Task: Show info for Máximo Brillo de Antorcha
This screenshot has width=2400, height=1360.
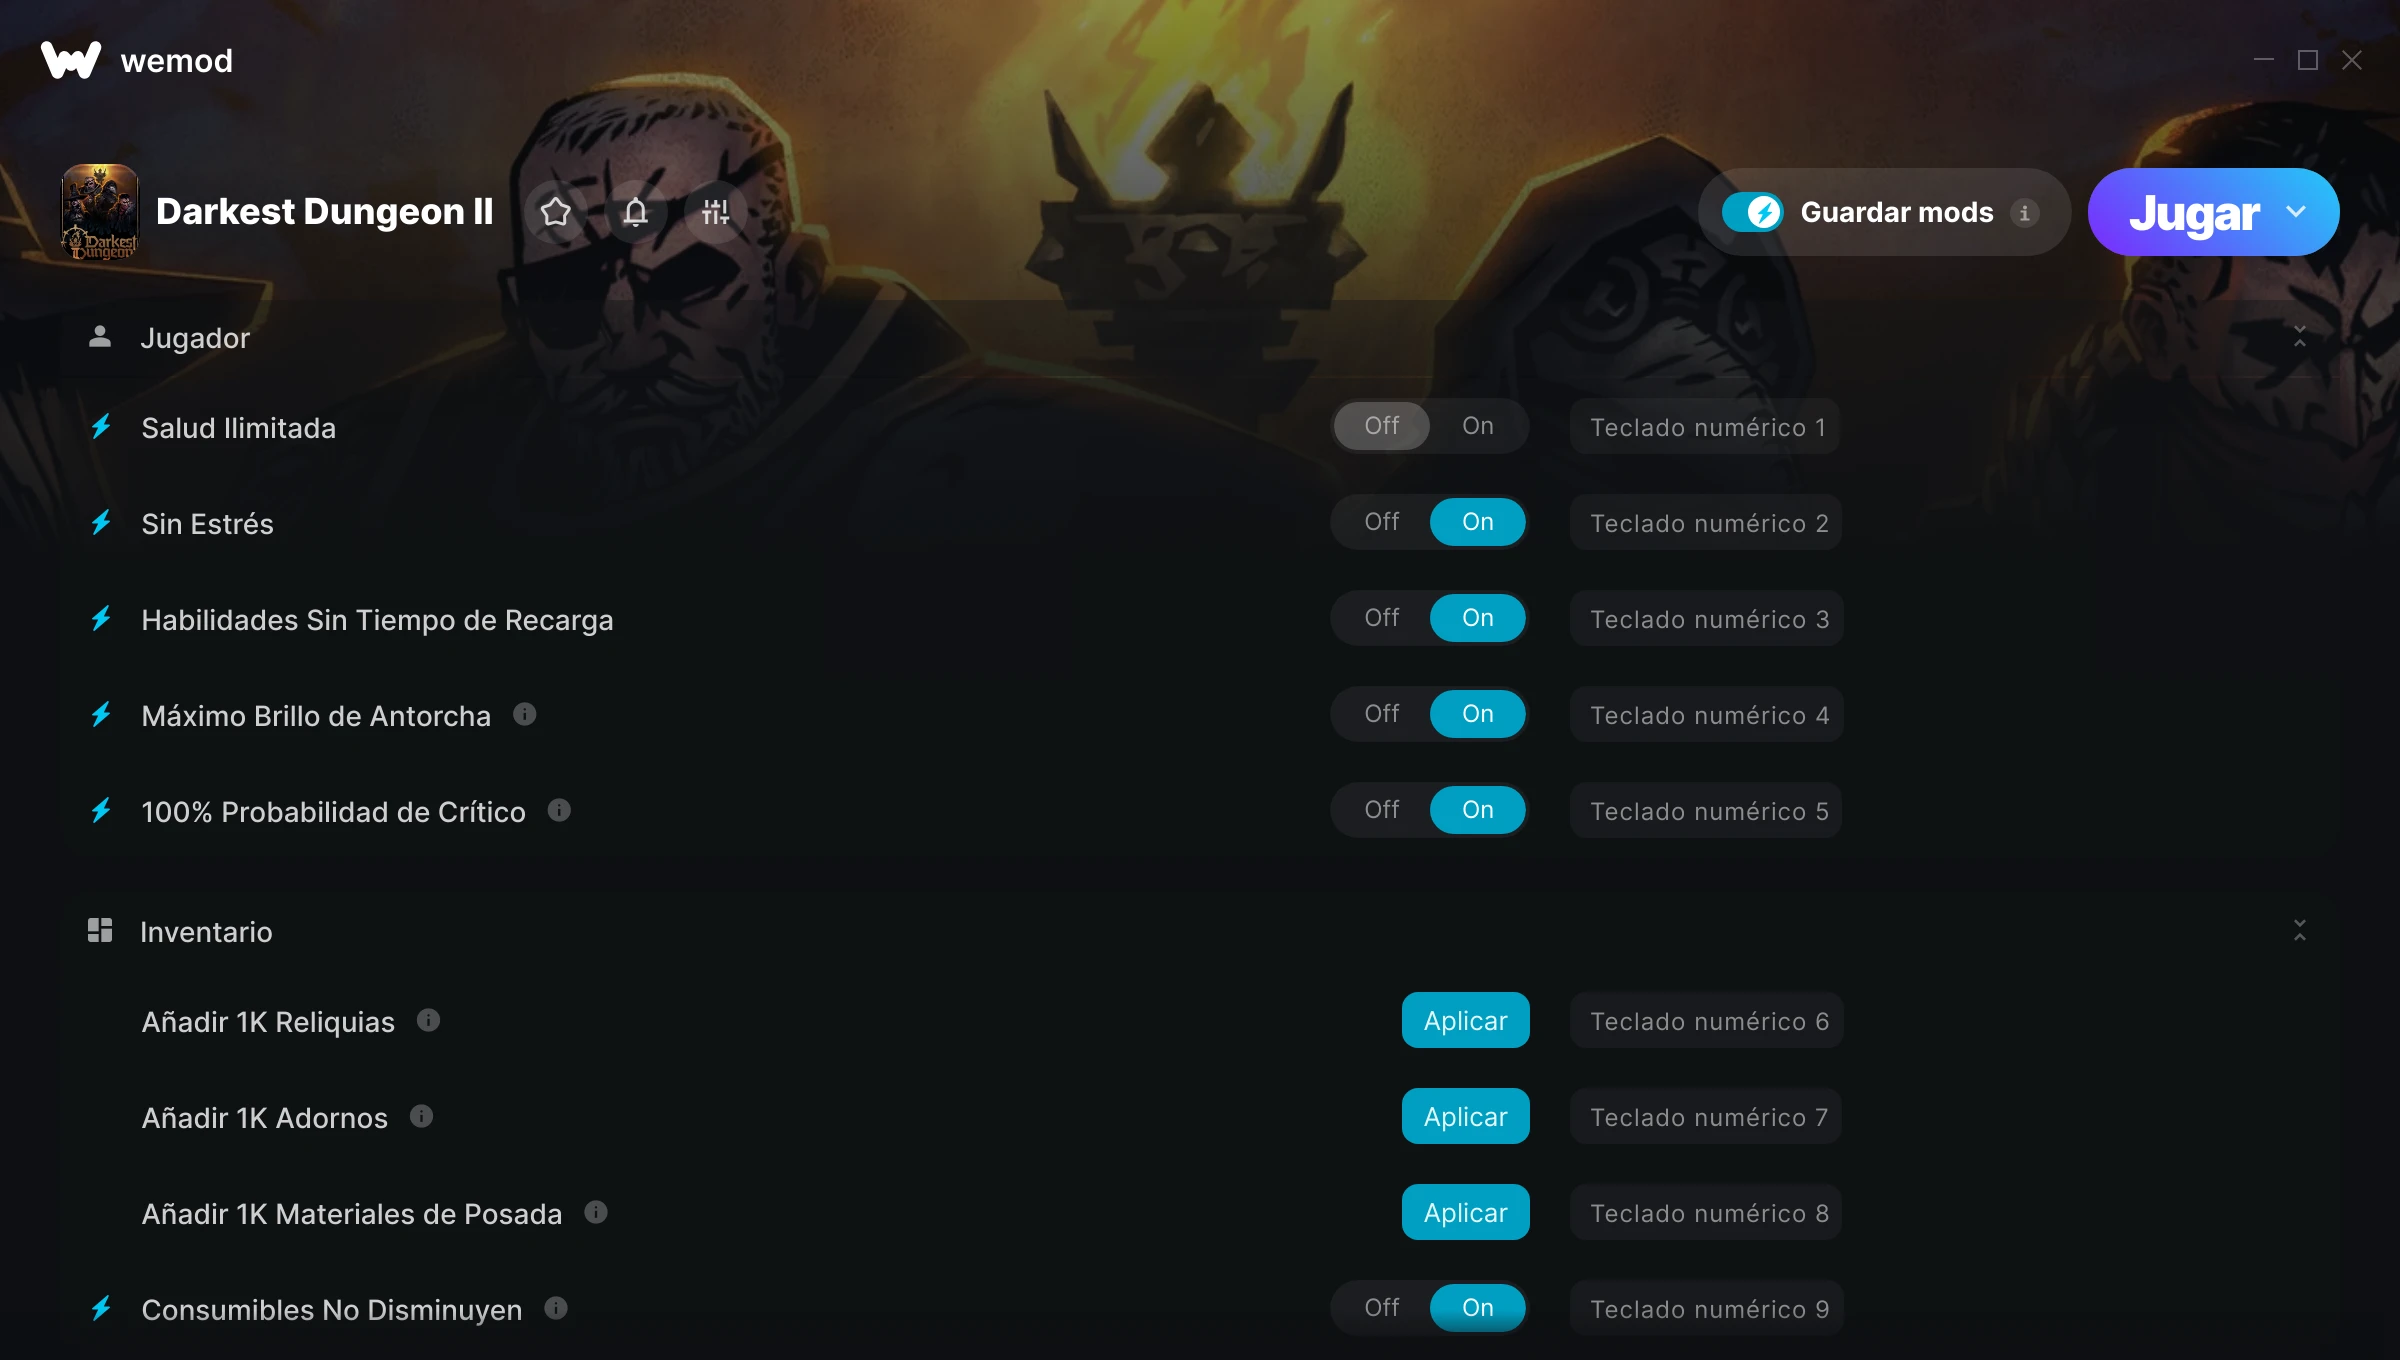Action: [x=525, y=714]
